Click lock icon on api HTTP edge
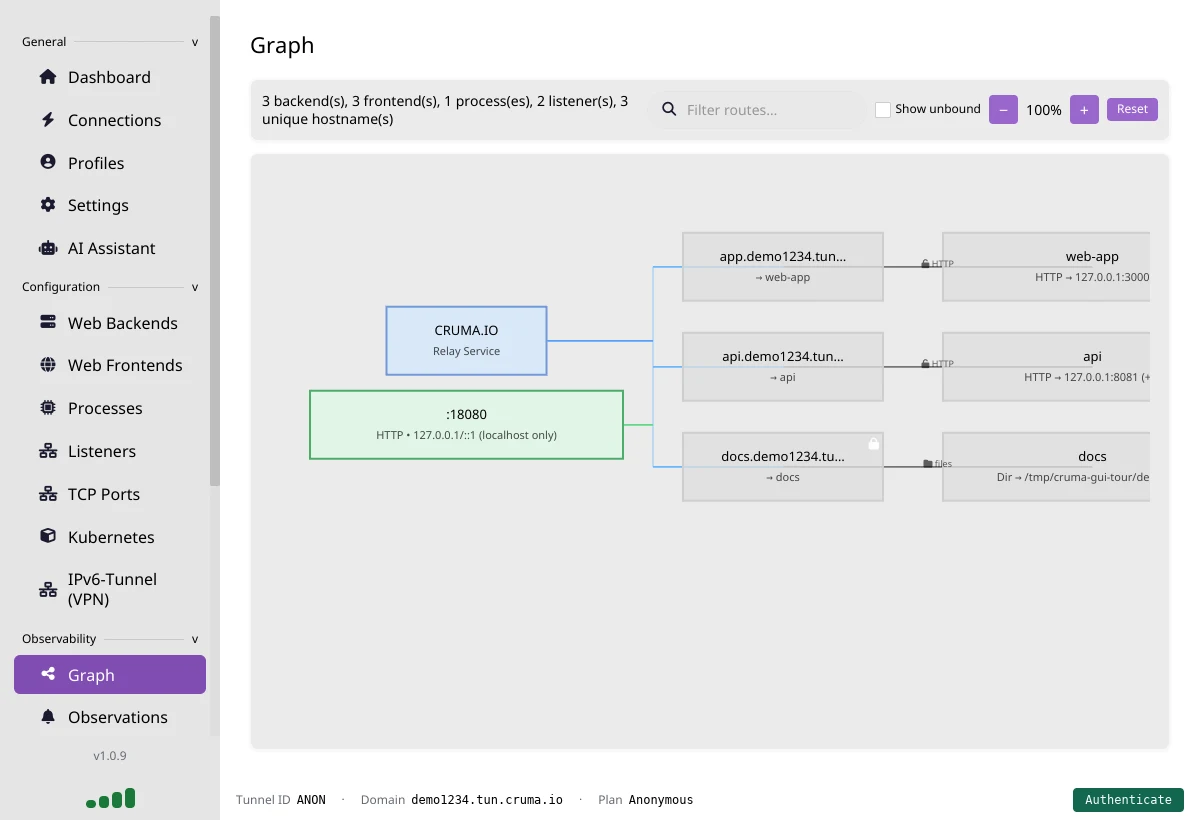Viewport: 1200px width, 820px height. coord(926,364)
